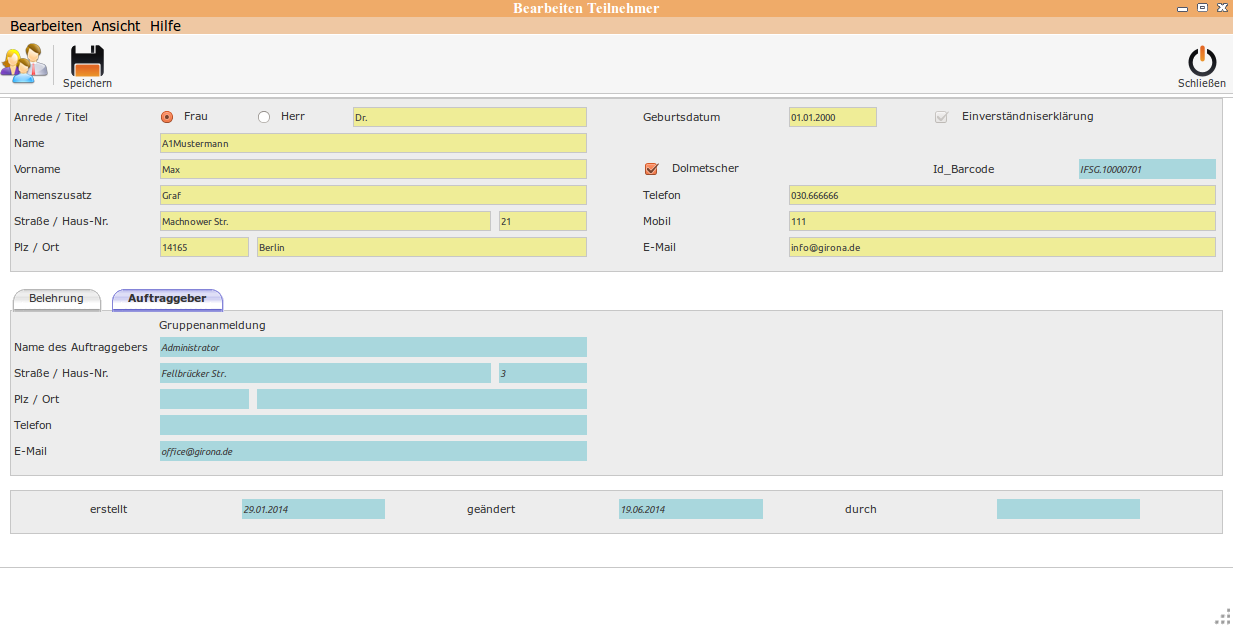Minimize the Bearbeiten Teilnehmer window
The width and height of the screenshot is (1233, 626).
1182,8
